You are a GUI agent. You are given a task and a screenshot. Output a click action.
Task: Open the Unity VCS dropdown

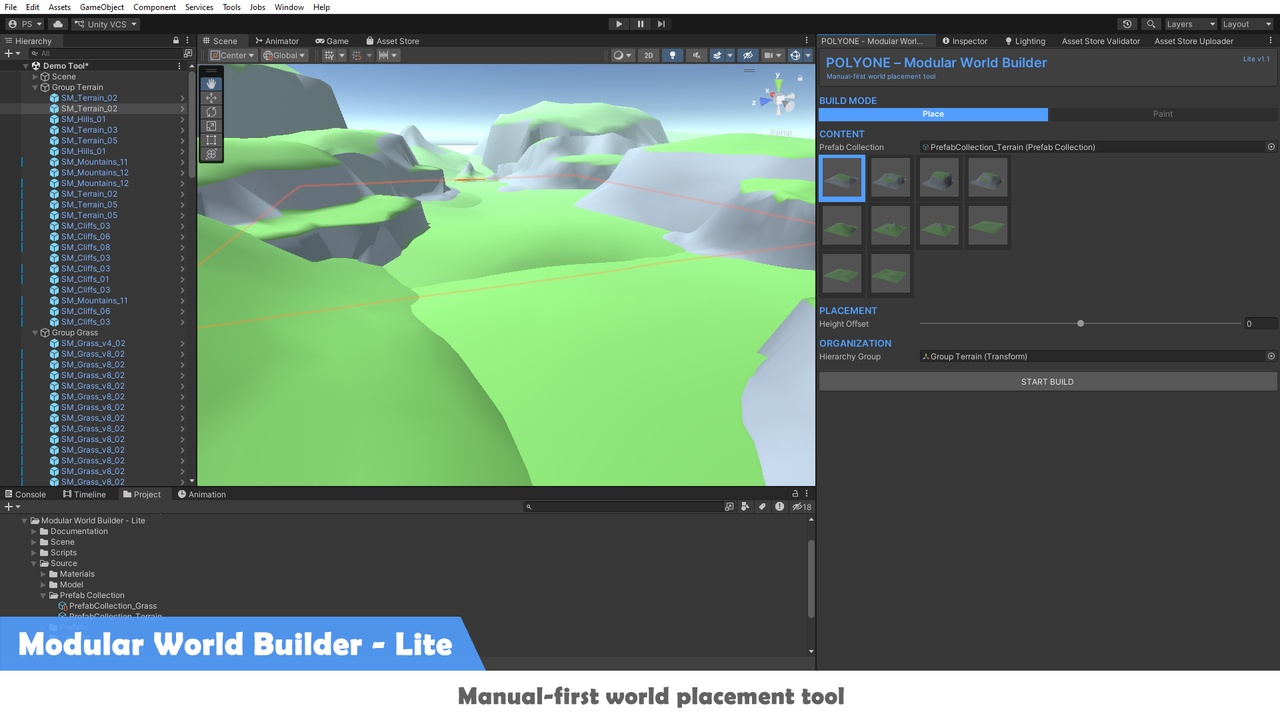pyautogui.click(x=105, y=24)
